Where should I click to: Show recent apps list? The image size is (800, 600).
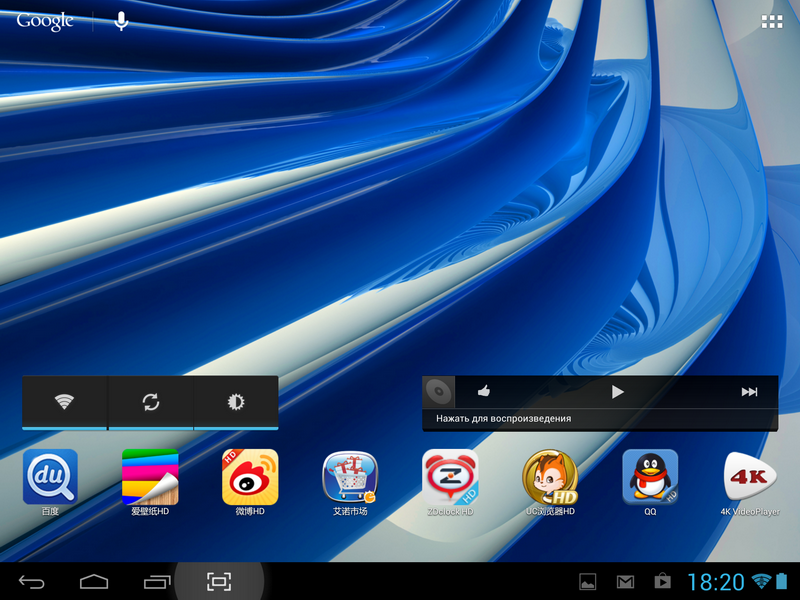coord(157,582)
